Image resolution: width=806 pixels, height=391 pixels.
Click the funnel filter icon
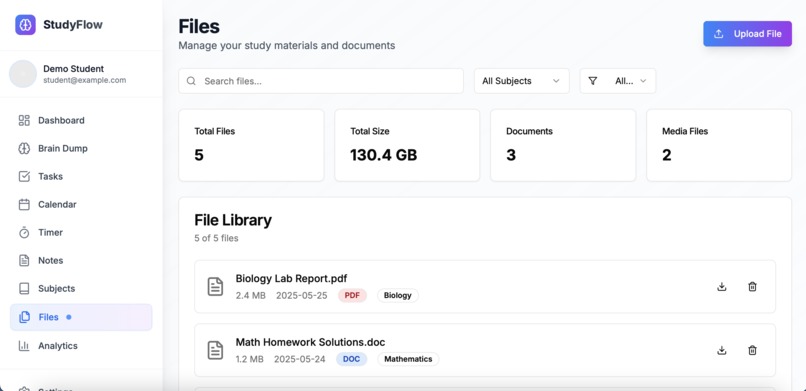[593, 81]
